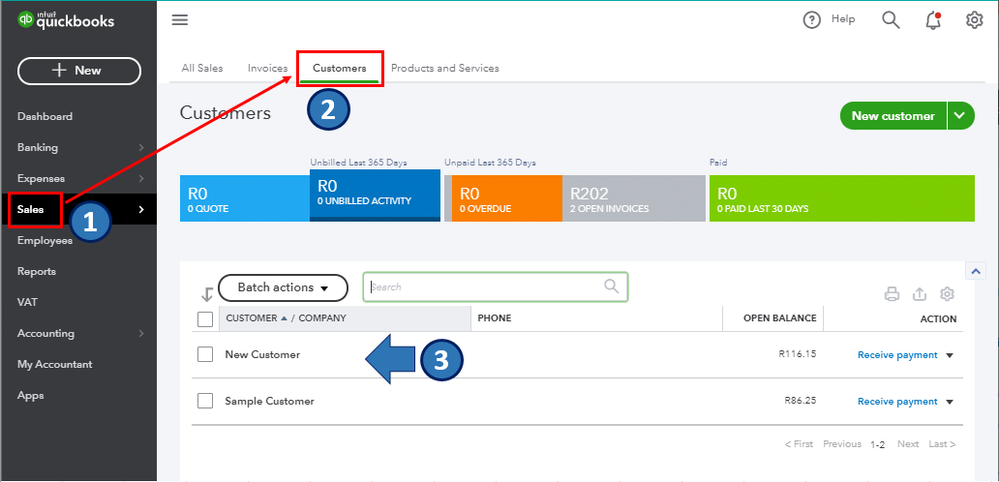
Task: Click the Help label in header
Action: point(843,19)
